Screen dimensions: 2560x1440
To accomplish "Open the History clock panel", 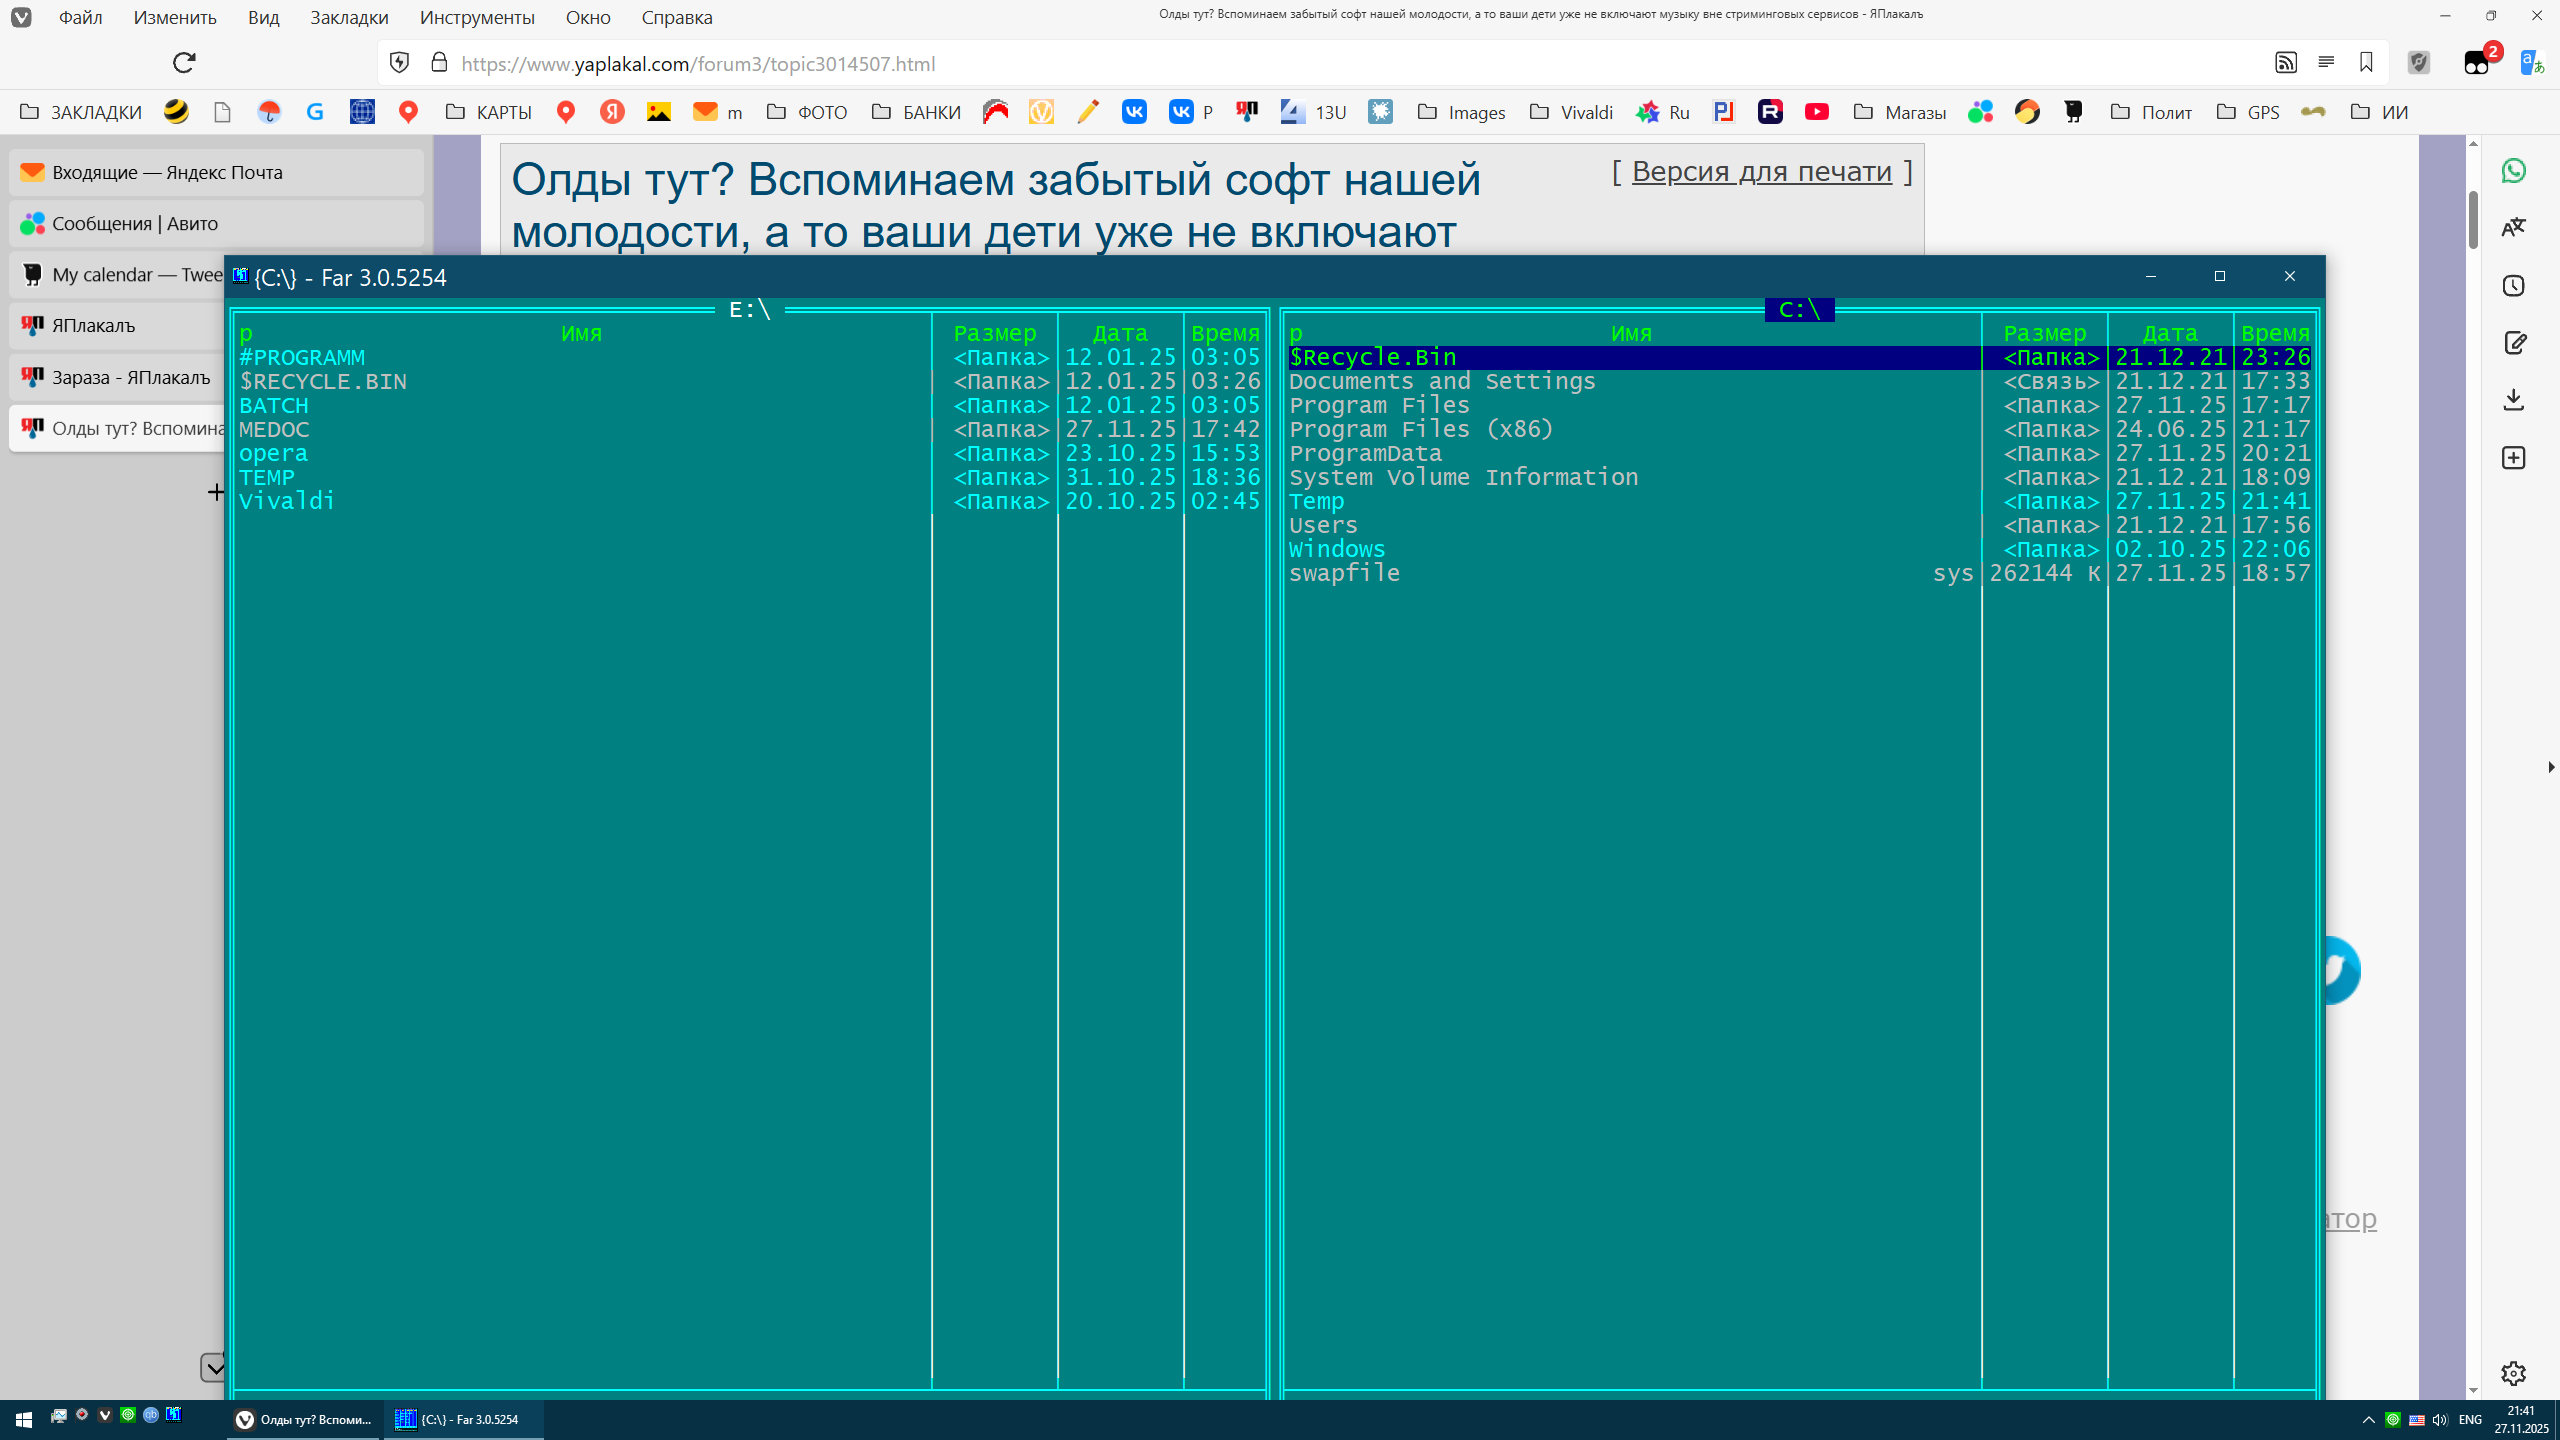I will click(2514, 286).
